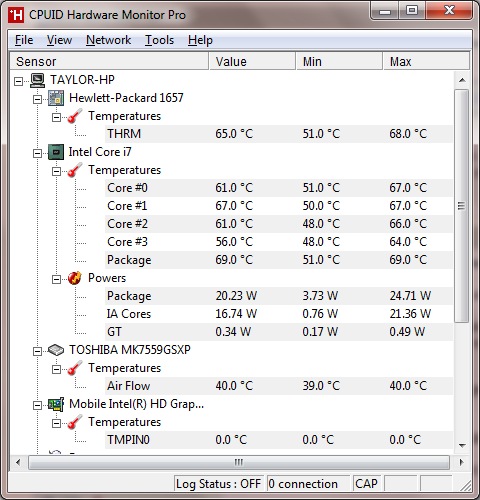
Task: Collapse Temperatures under TOSHIBA MK7559GSXP
Action: point(57,369)
